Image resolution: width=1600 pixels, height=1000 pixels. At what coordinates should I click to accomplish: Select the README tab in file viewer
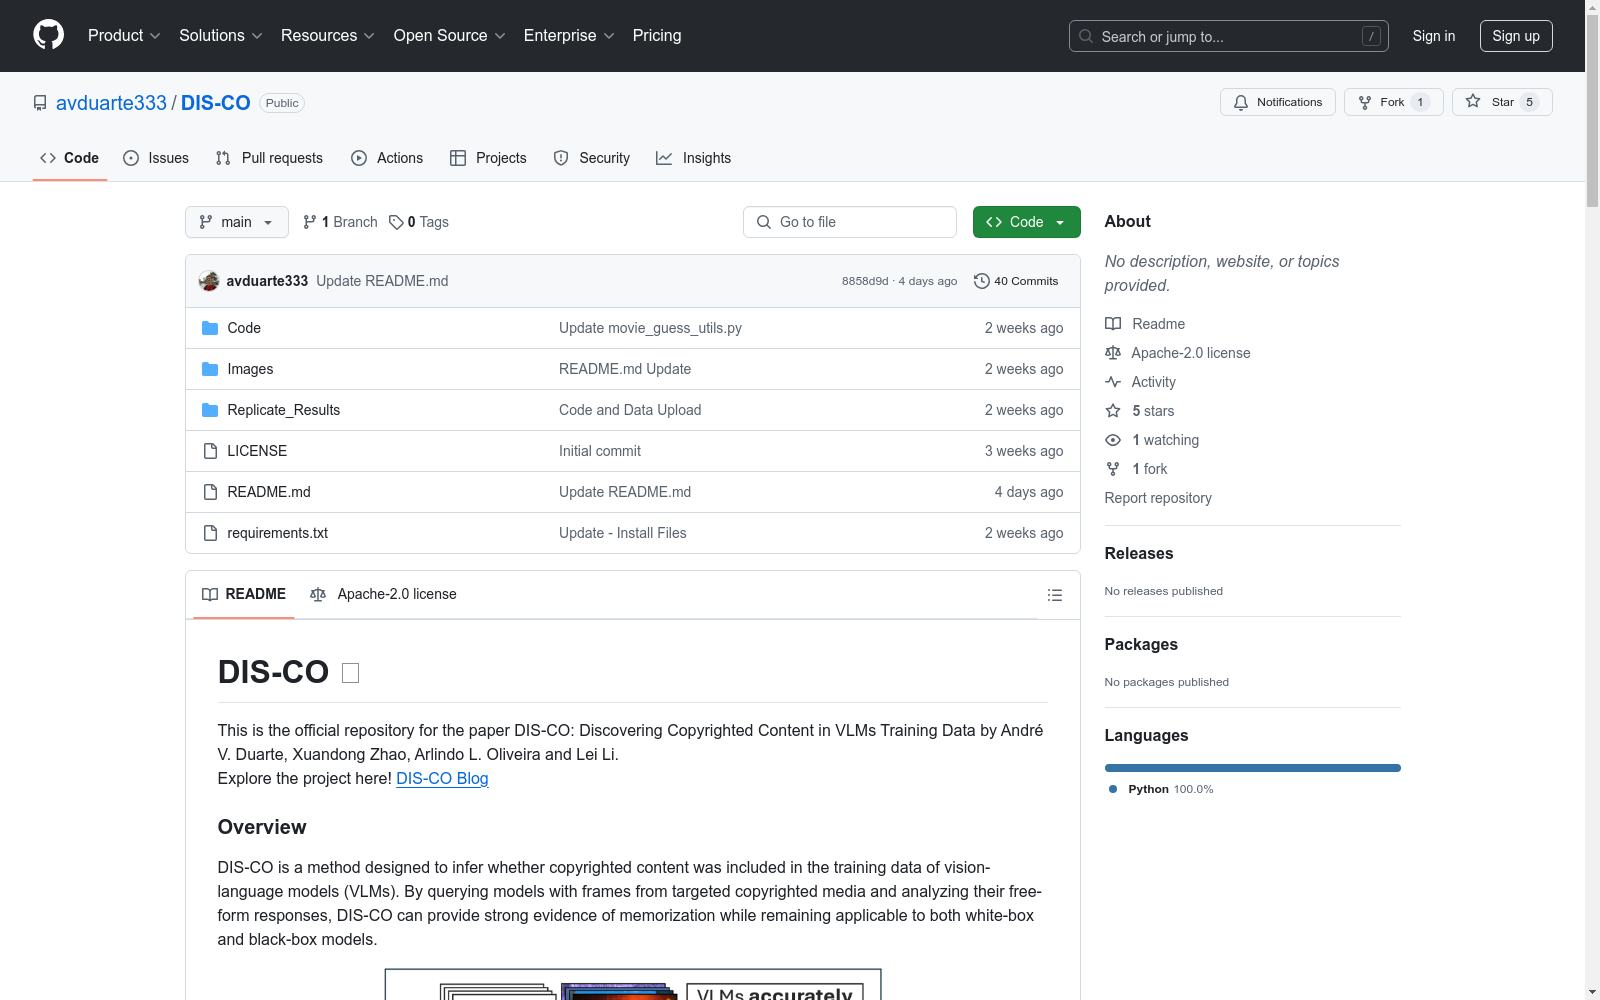click(x=244, y=594)
